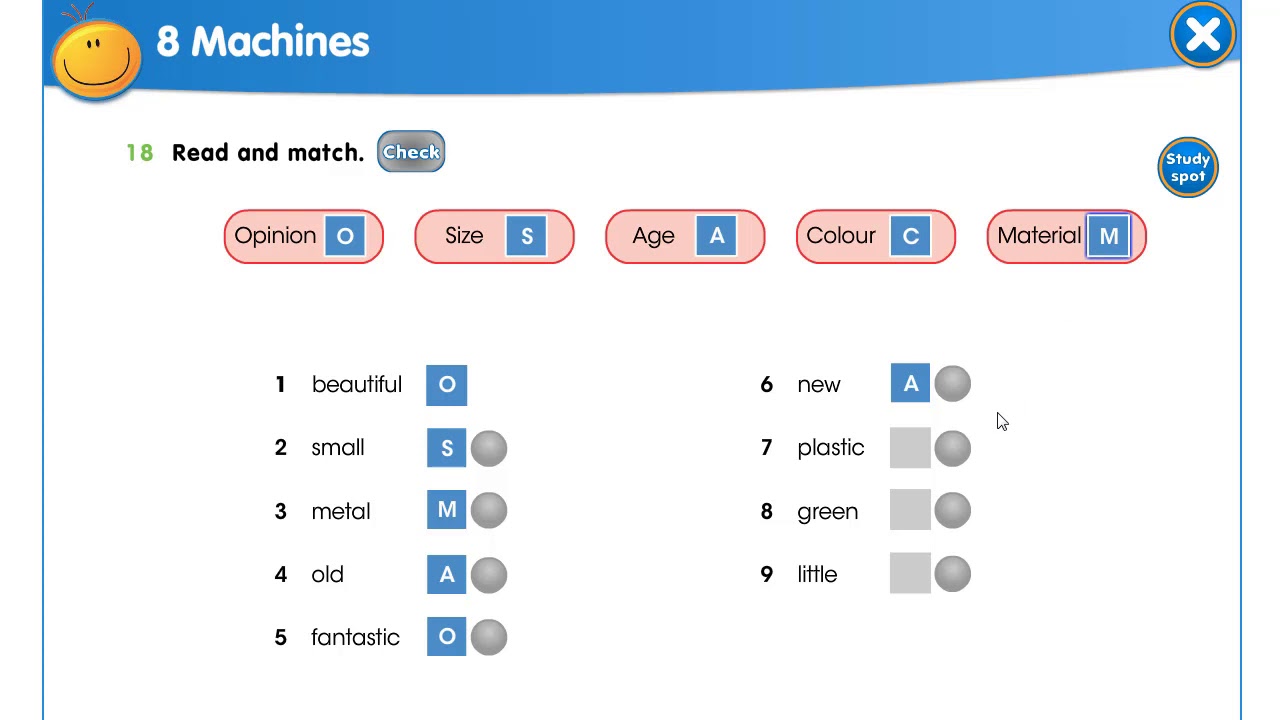Screen dimensions: 1280x720
Task: Click the empty answer box for green
Action: [910, 511]
